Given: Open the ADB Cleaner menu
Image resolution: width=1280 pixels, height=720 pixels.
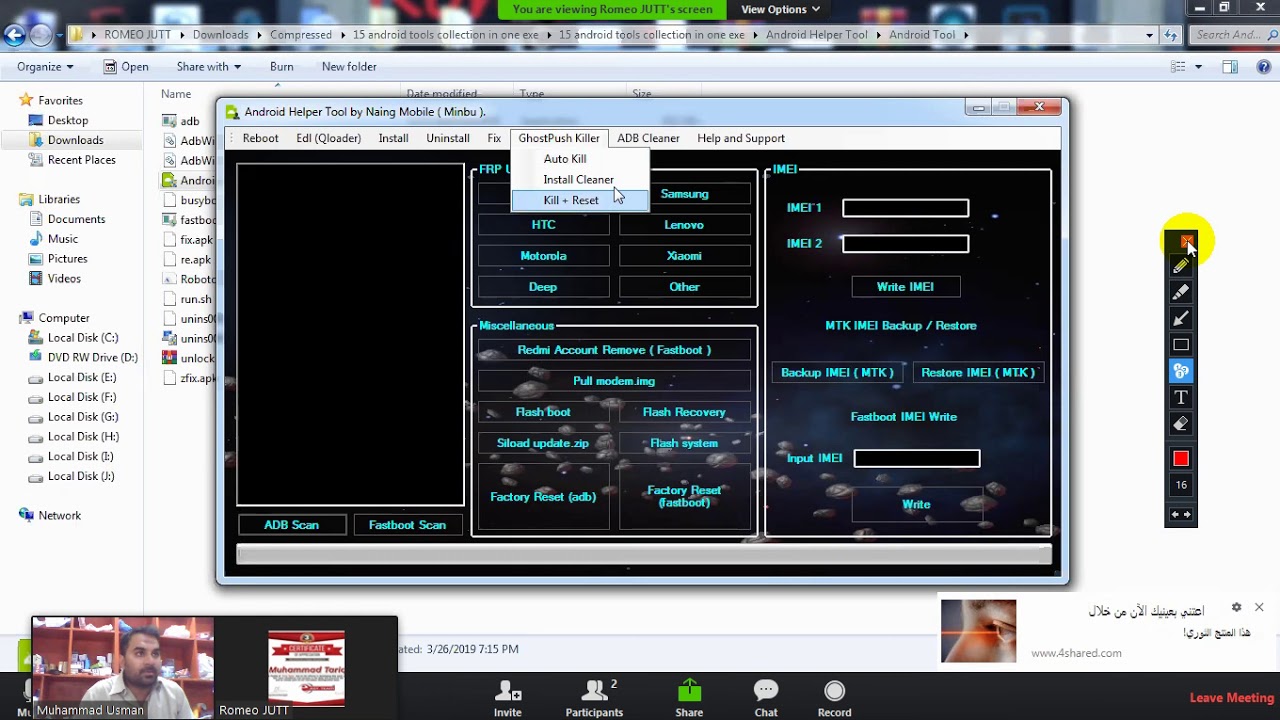Looking at the screenshot, I should click(x=648, y=138).
